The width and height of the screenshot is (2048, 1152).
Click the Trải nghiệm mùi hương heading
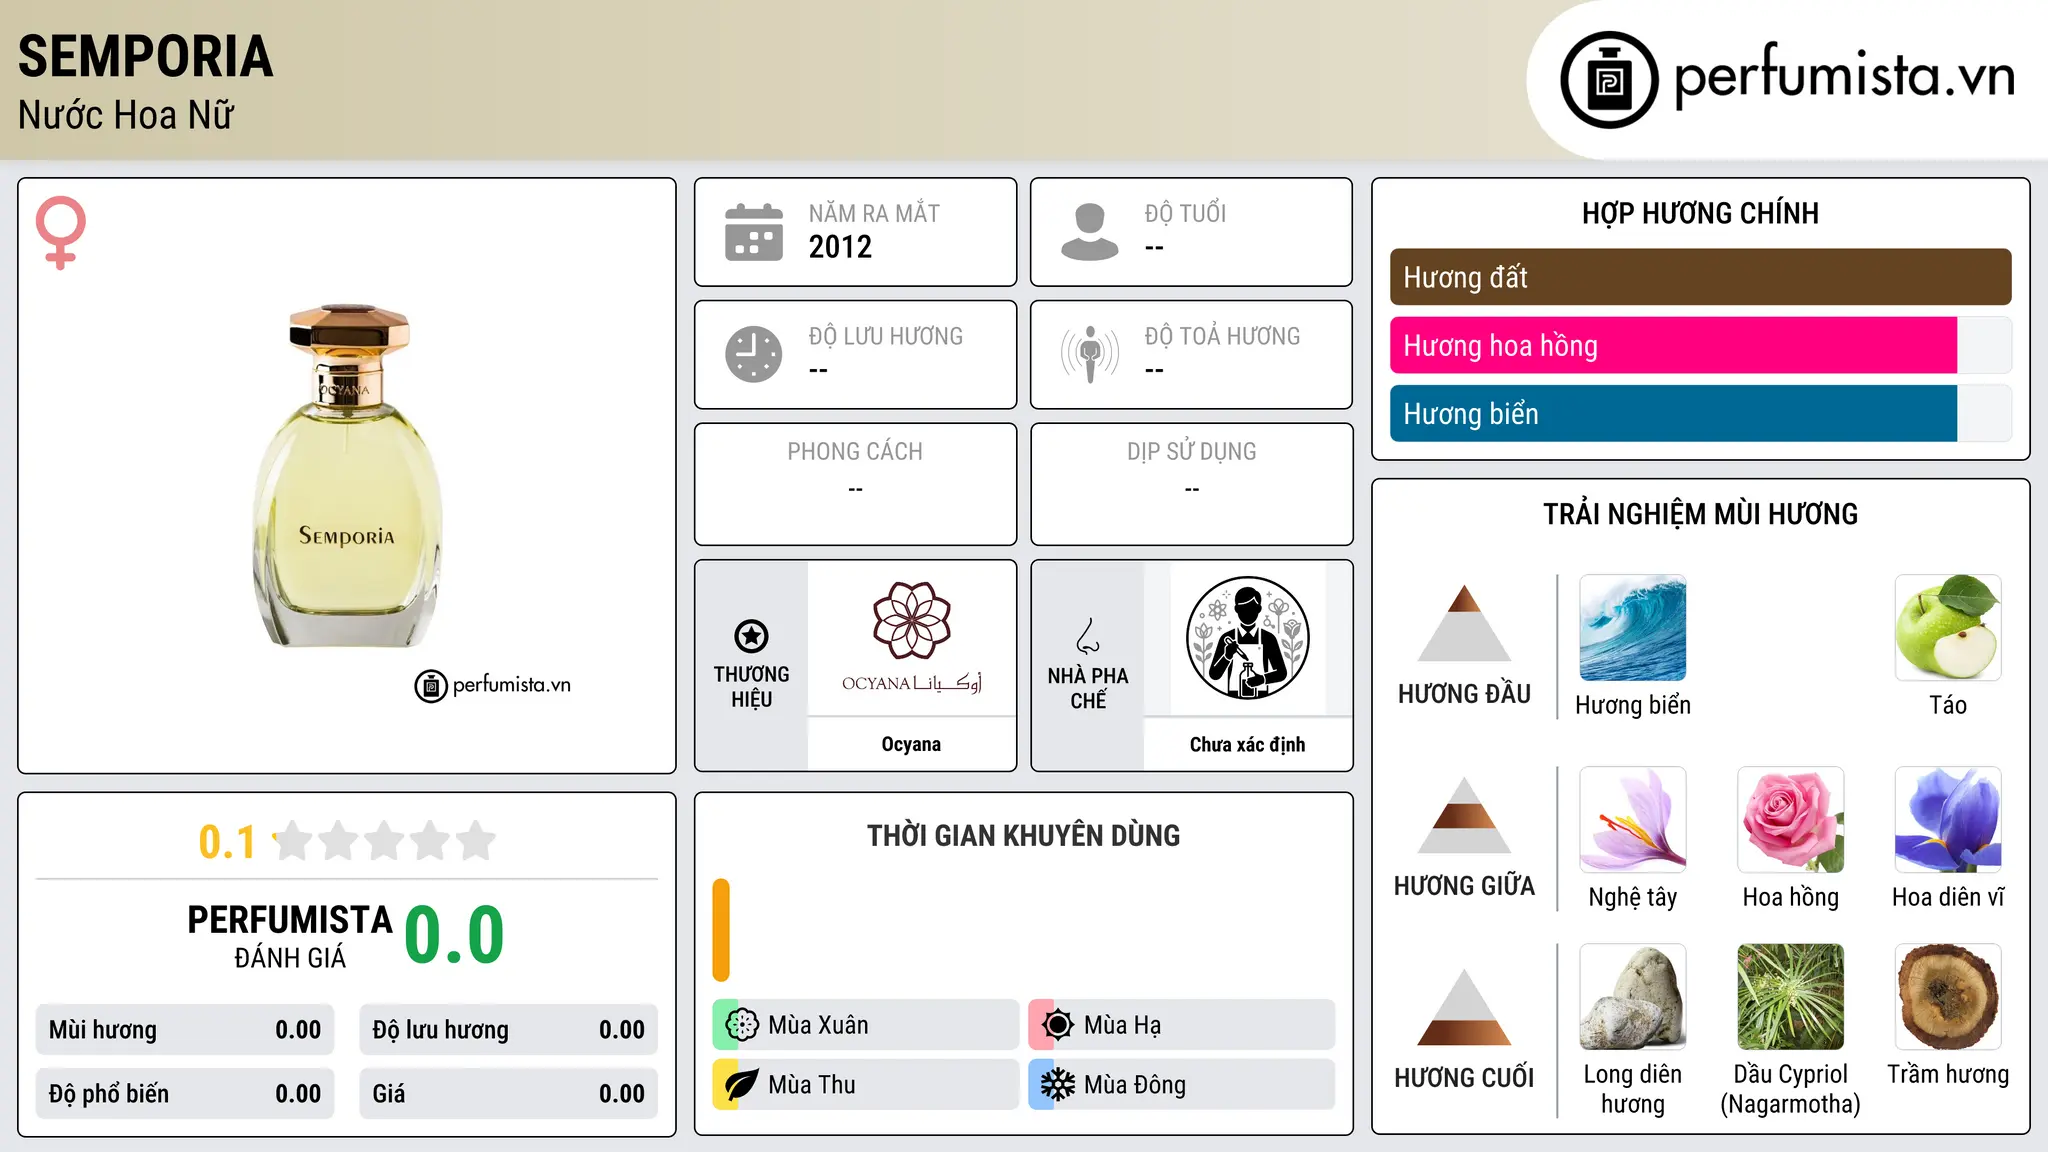(x=1700, y=514)
